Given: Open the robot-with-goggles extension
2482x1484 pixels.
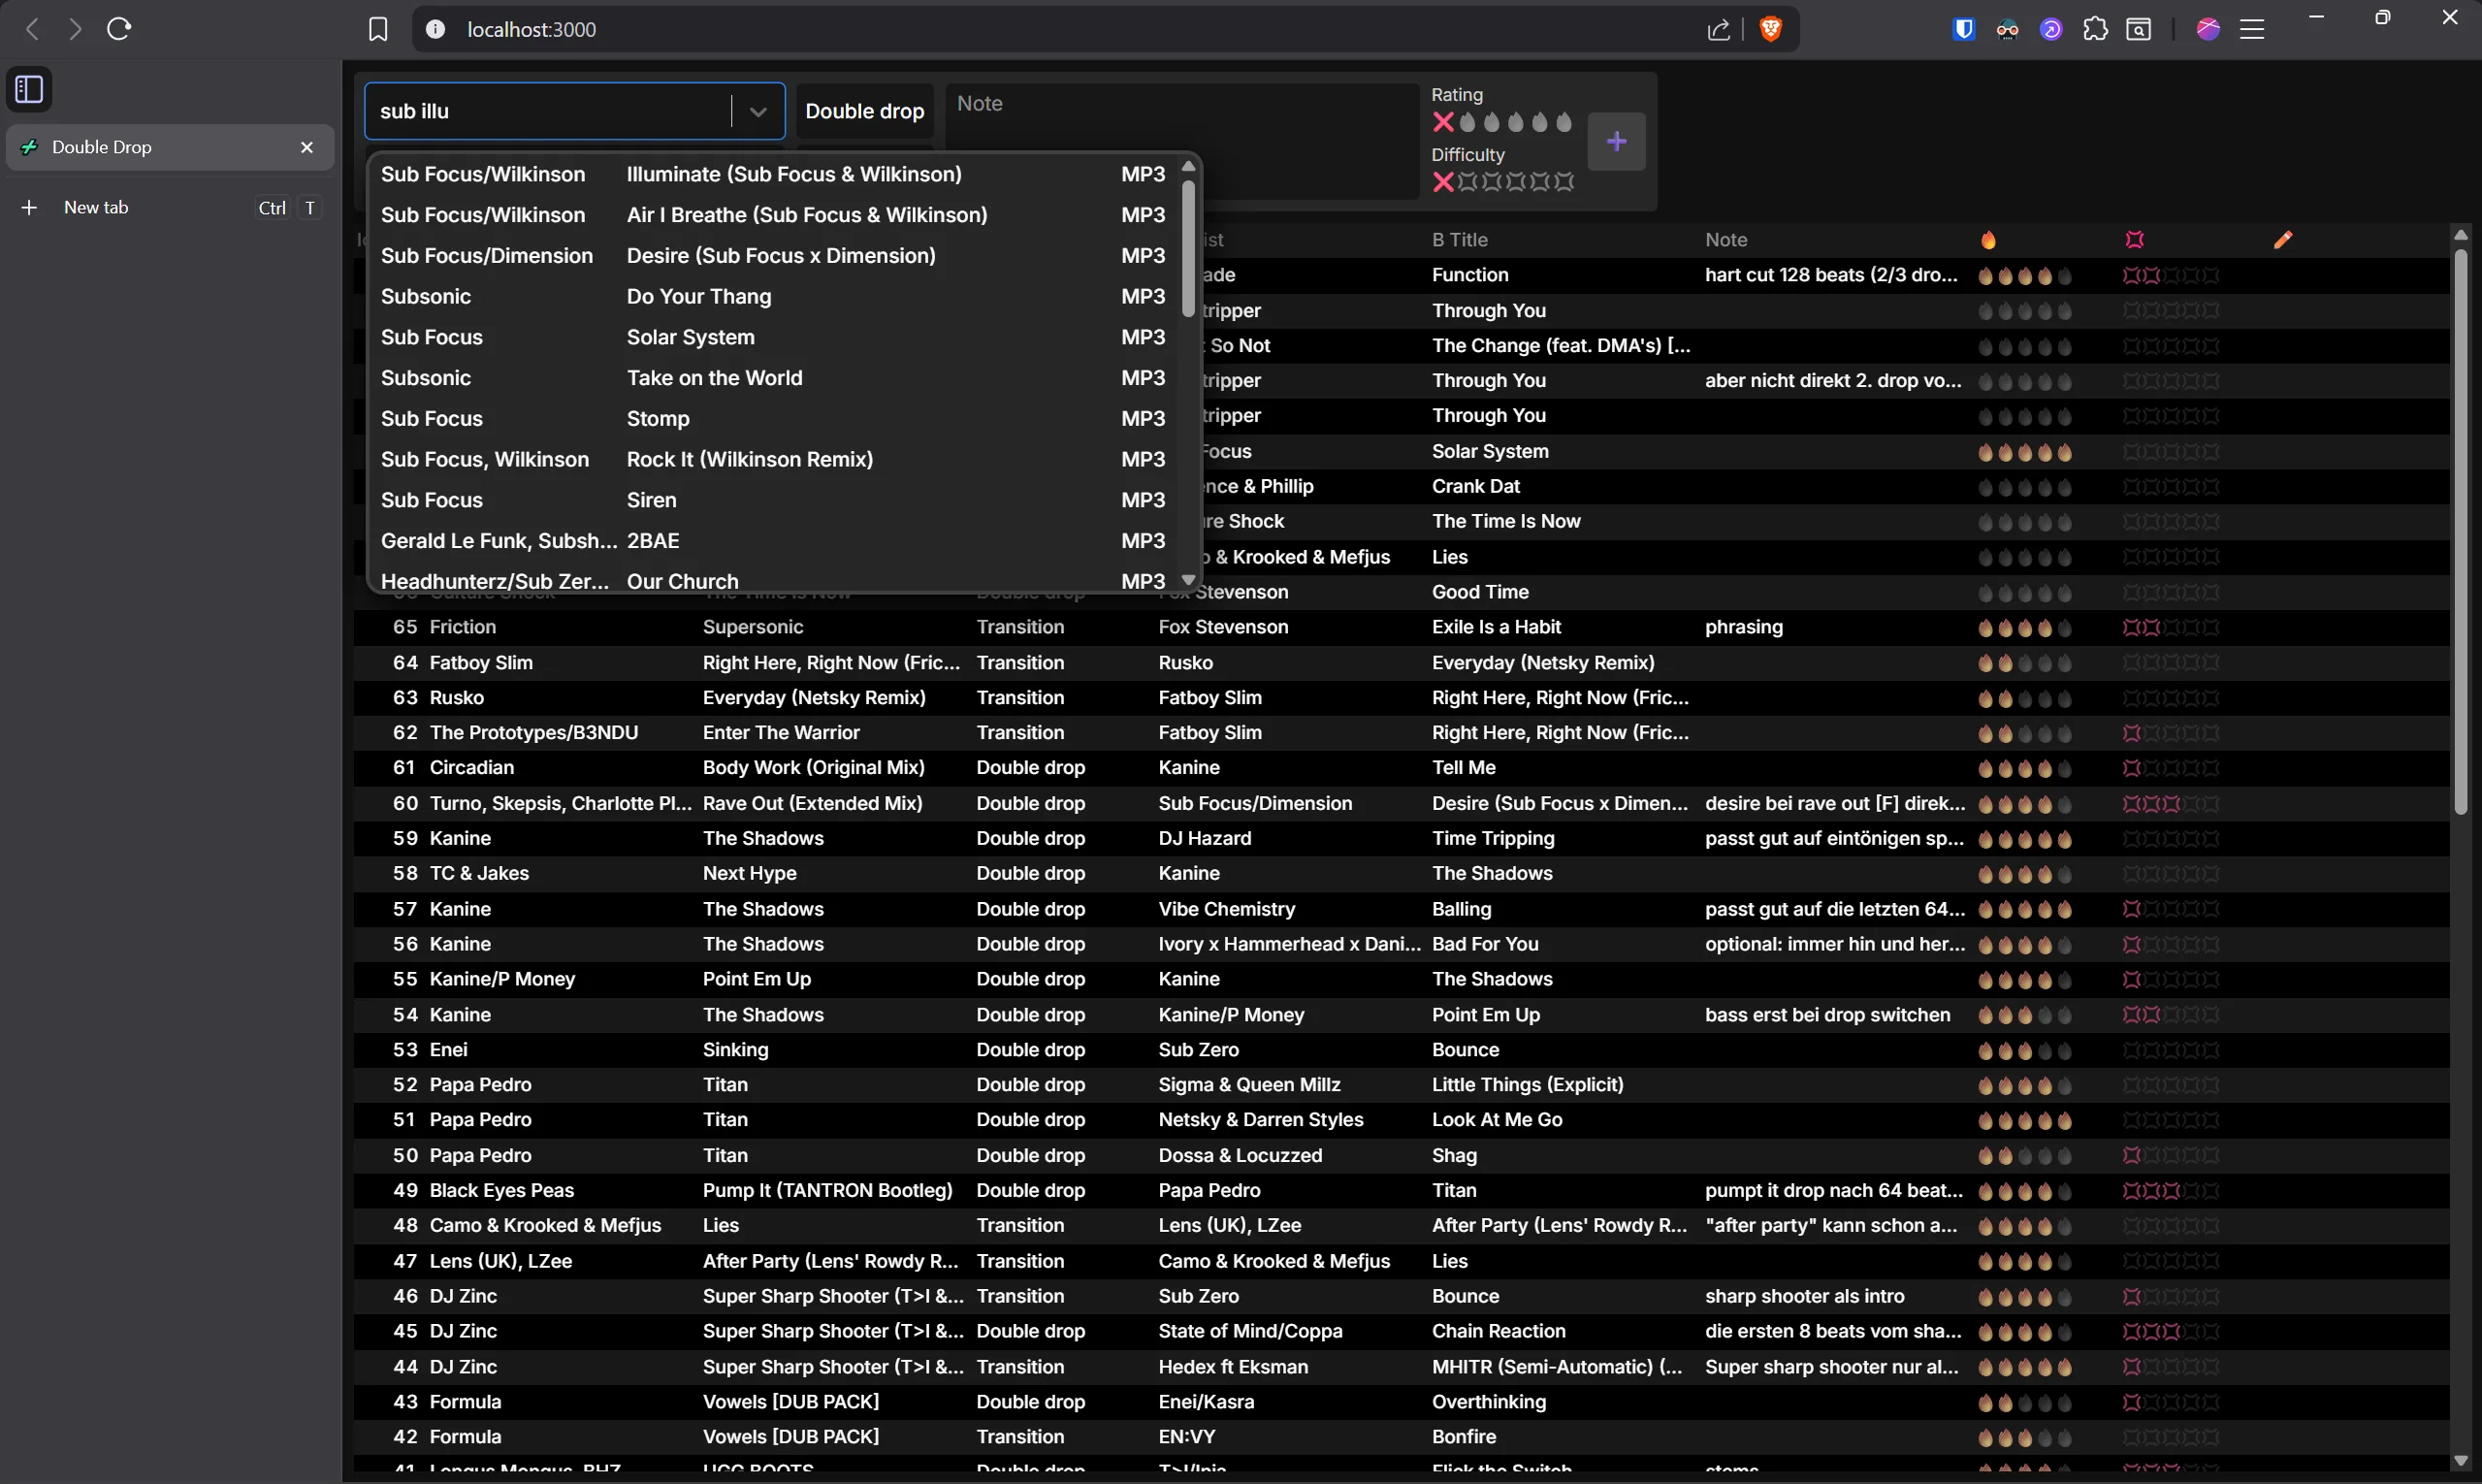Looking at the screenshot, I should [2008, 29].
